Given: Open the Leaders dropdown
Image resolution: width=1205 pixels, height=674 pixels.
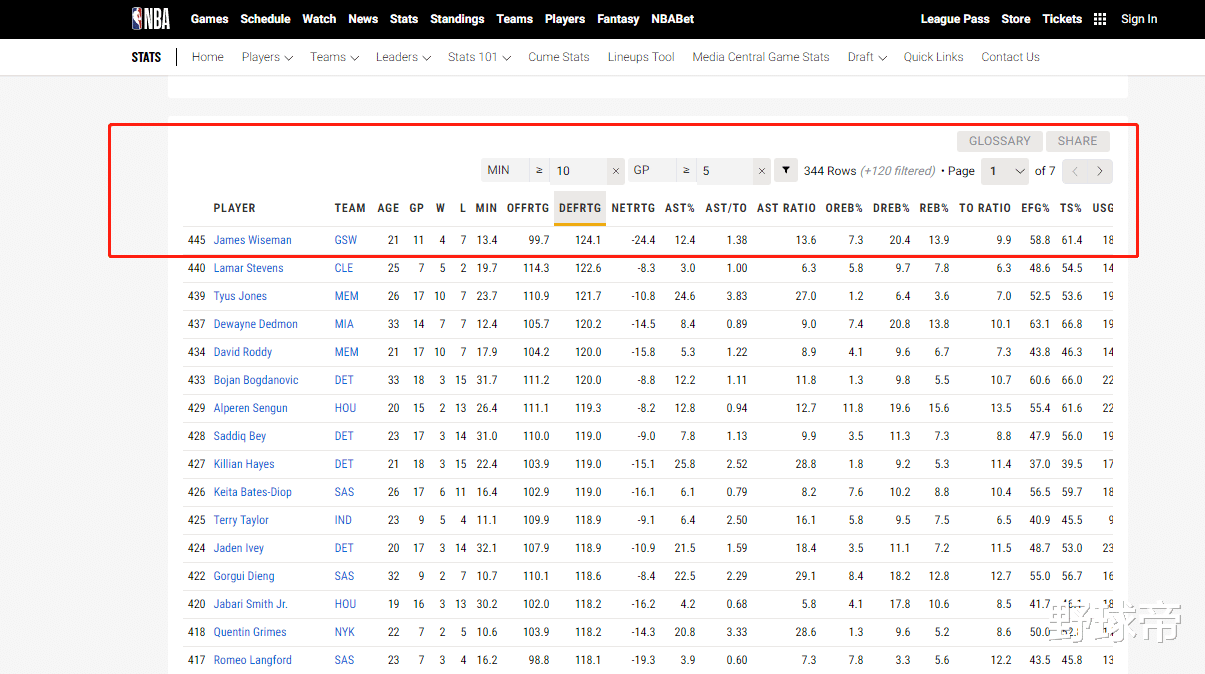Looking at the screenshot, I should tap(403, 57).
